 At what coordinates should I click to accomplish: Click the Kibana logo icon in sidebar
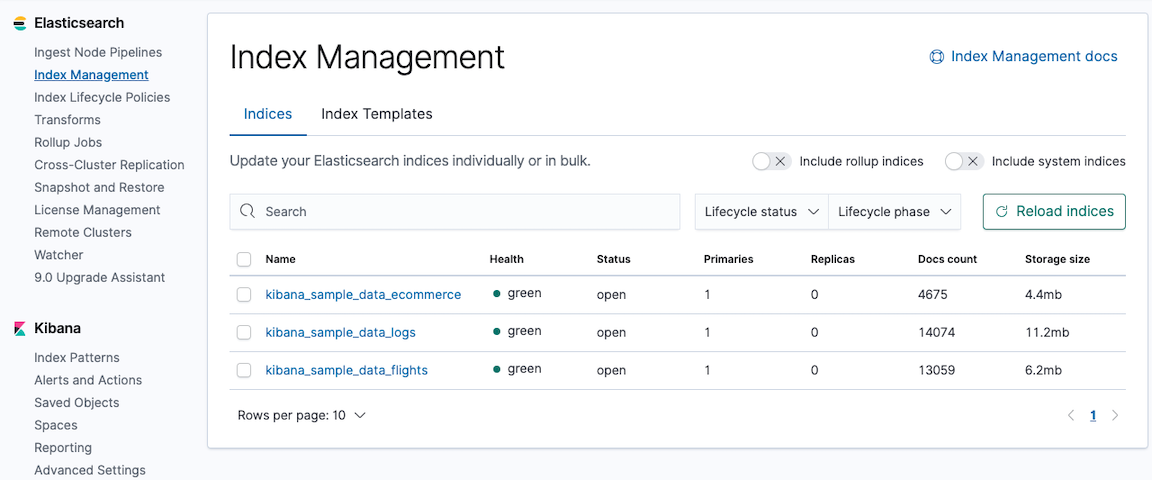(20, 329)
